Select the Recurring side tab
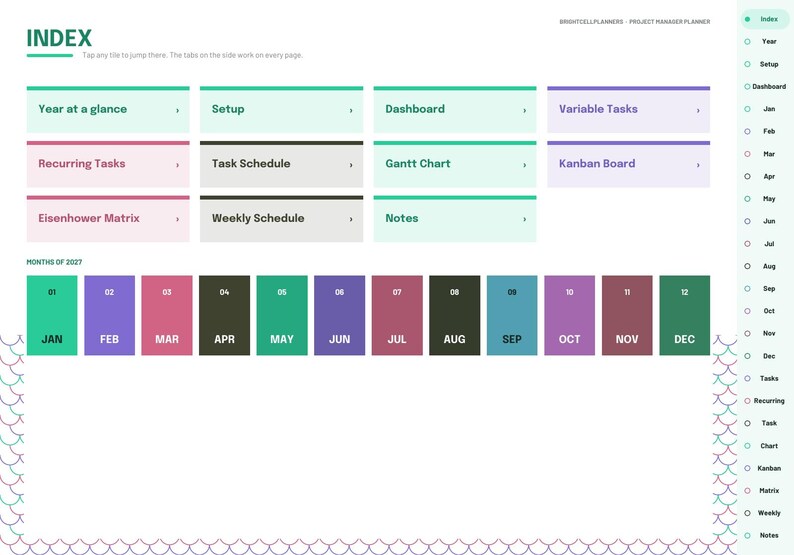 [765, 401]
